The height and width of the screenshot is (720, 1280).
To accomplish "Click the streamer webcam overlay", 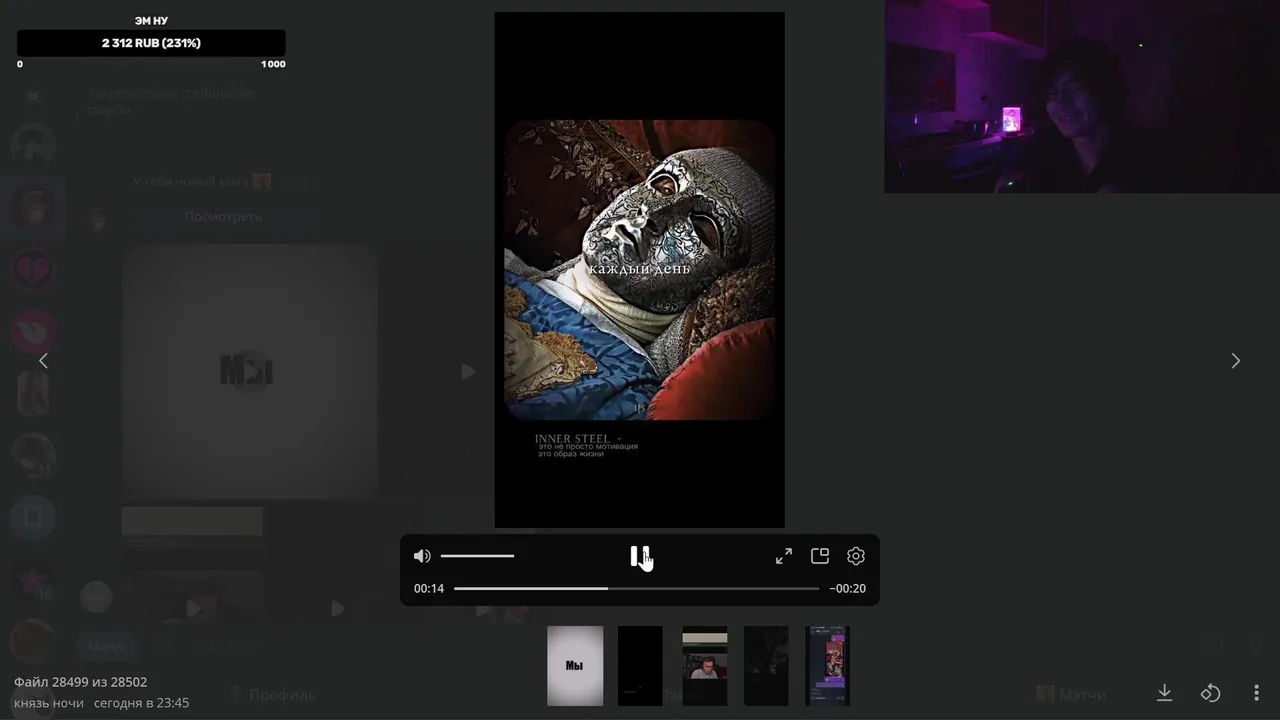I will click(x=1082, y=96).
